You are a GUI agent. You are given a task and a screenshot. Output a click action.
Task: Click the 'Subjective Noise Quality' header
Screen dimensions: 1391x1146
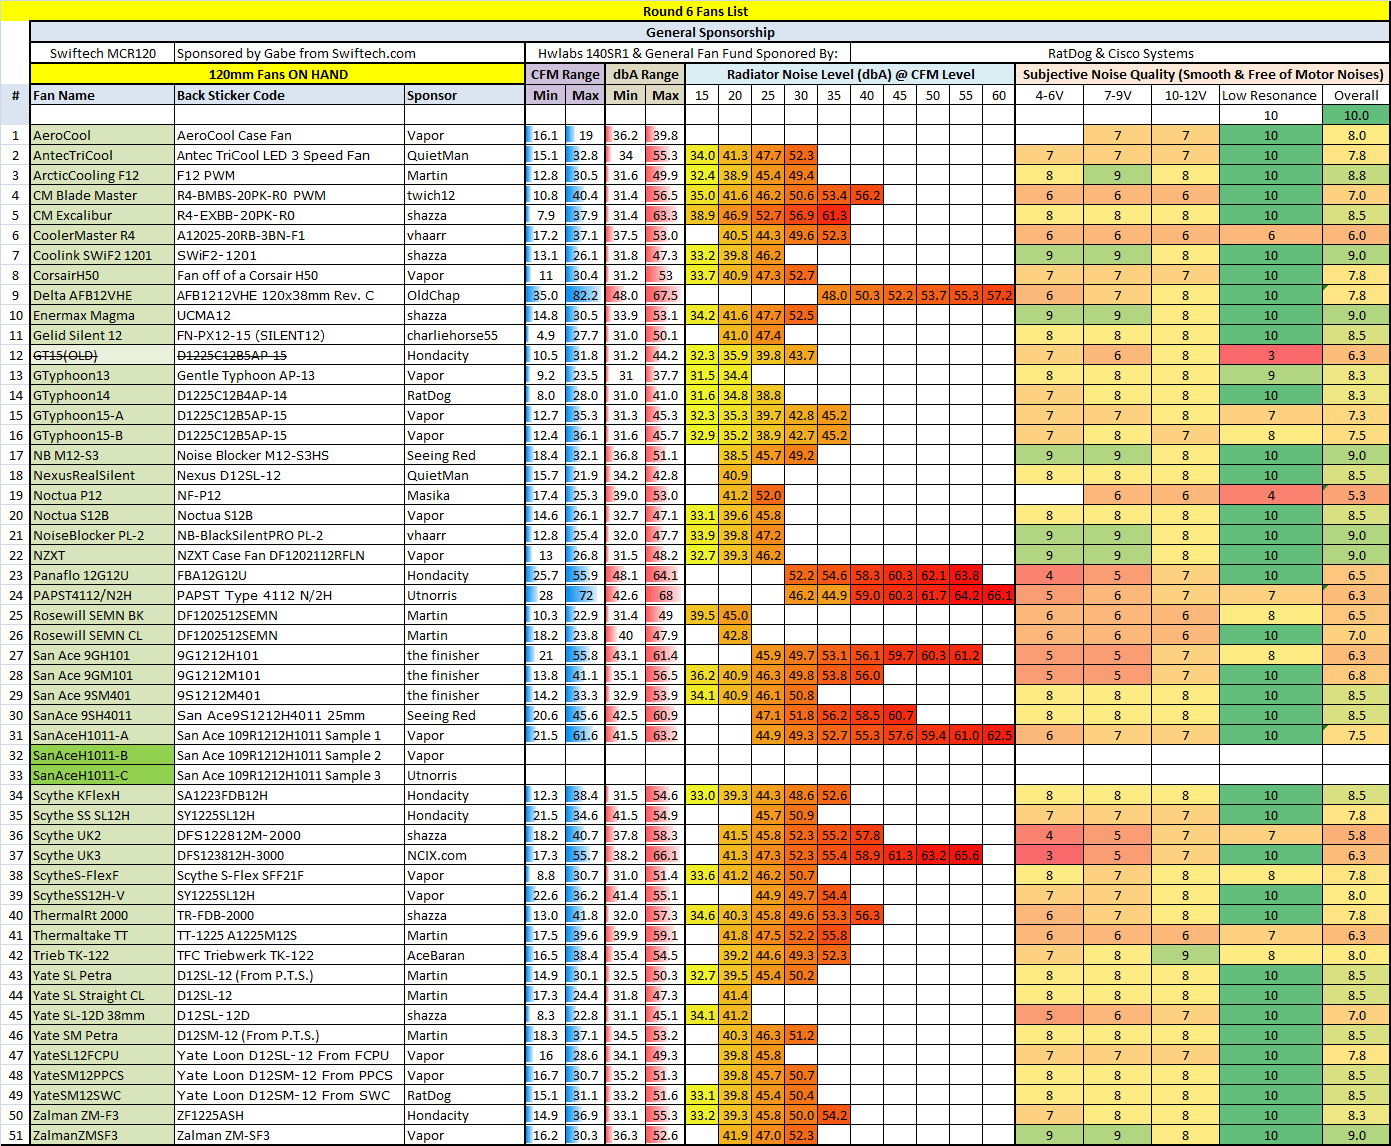click(x=1203, y=74)
